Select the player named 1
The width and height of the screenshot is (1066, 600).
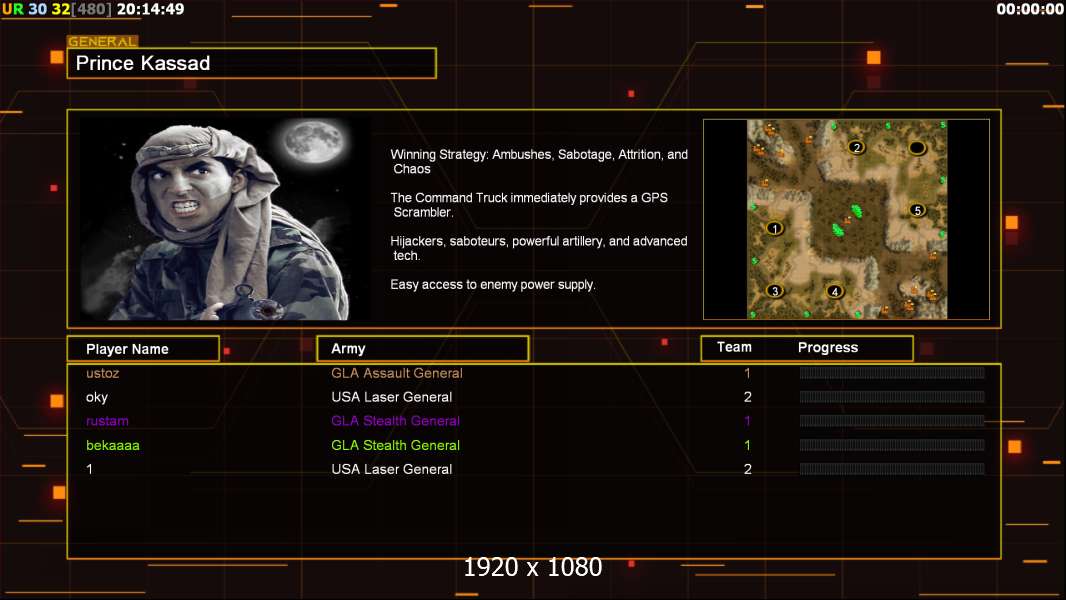click(89, 469)
